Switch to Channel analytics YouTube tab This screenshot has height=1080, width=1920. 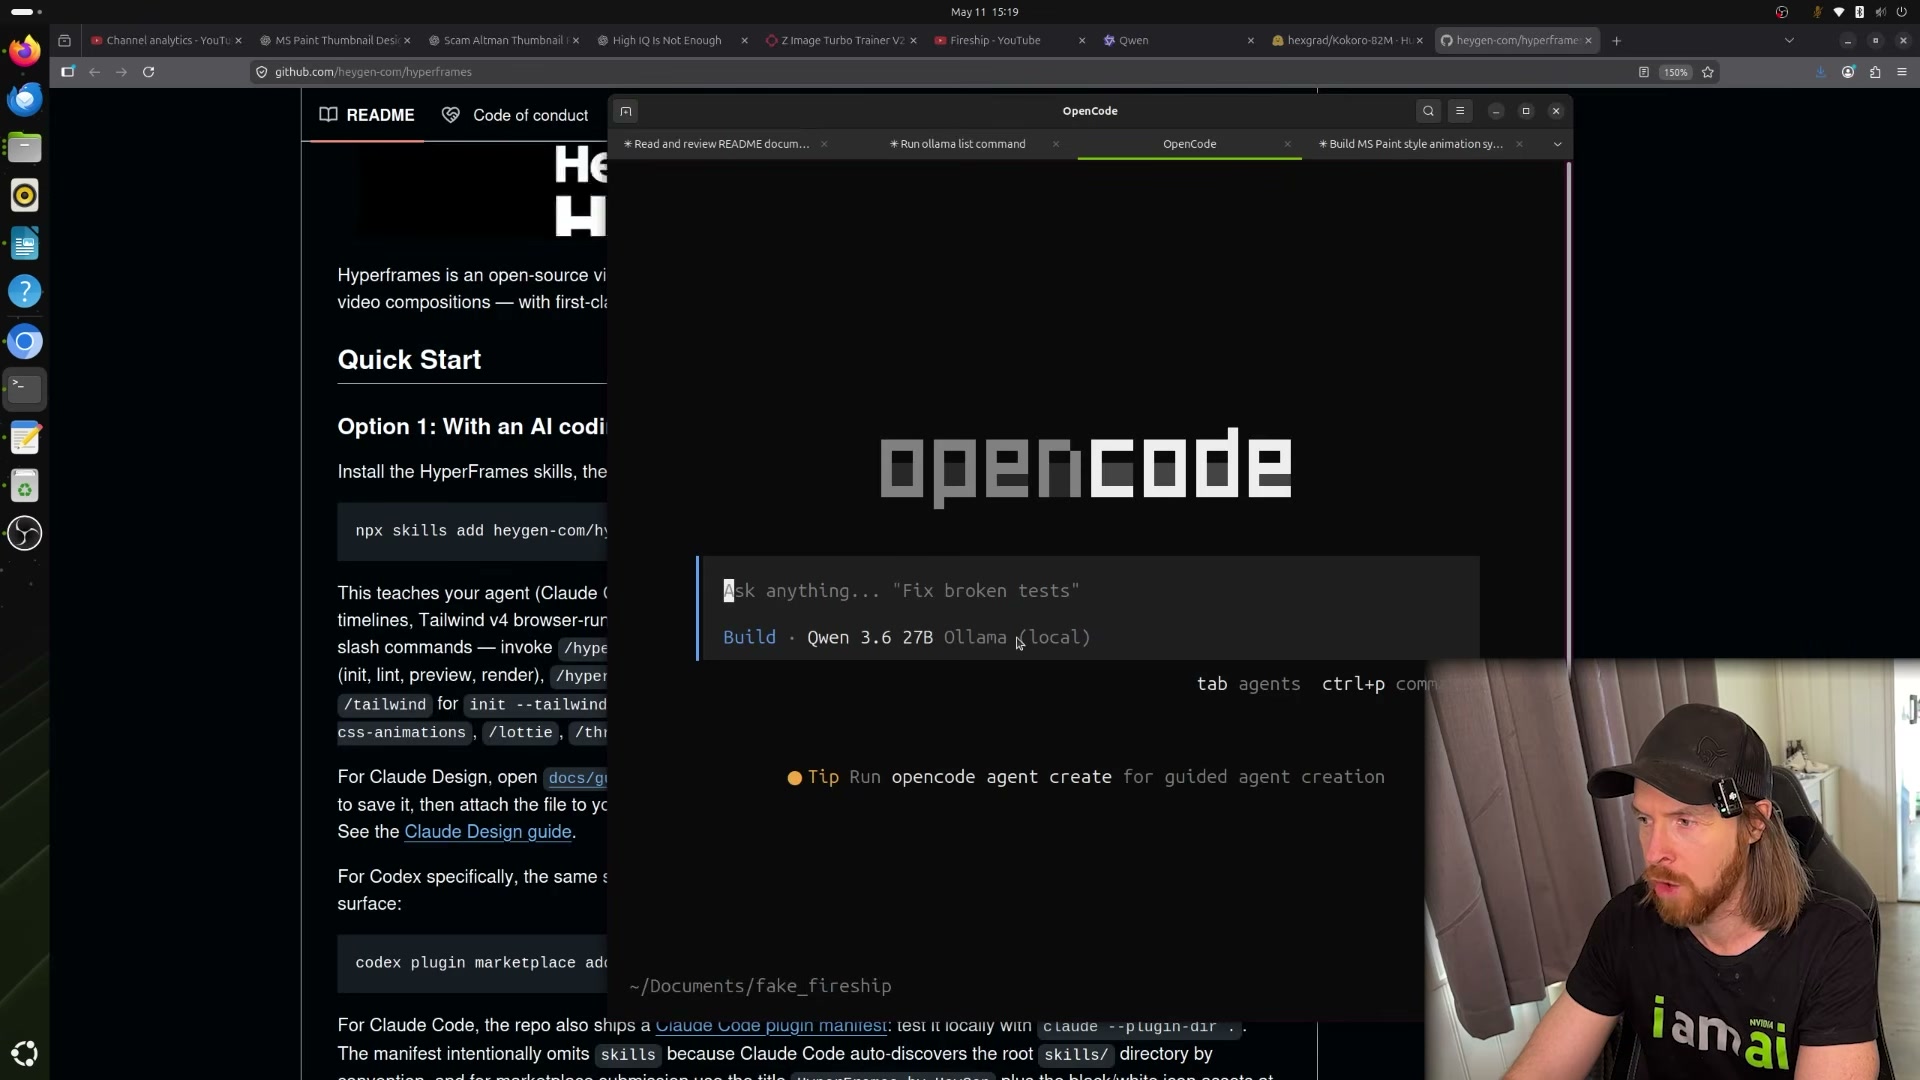[167, 41]
